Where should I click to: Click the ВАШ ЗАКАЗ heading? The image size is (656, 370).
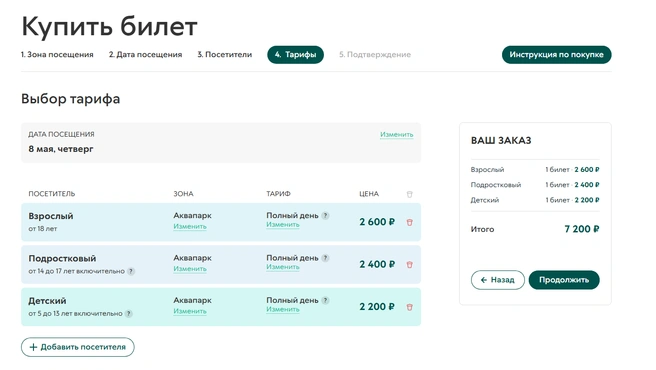tap(501, 140)
